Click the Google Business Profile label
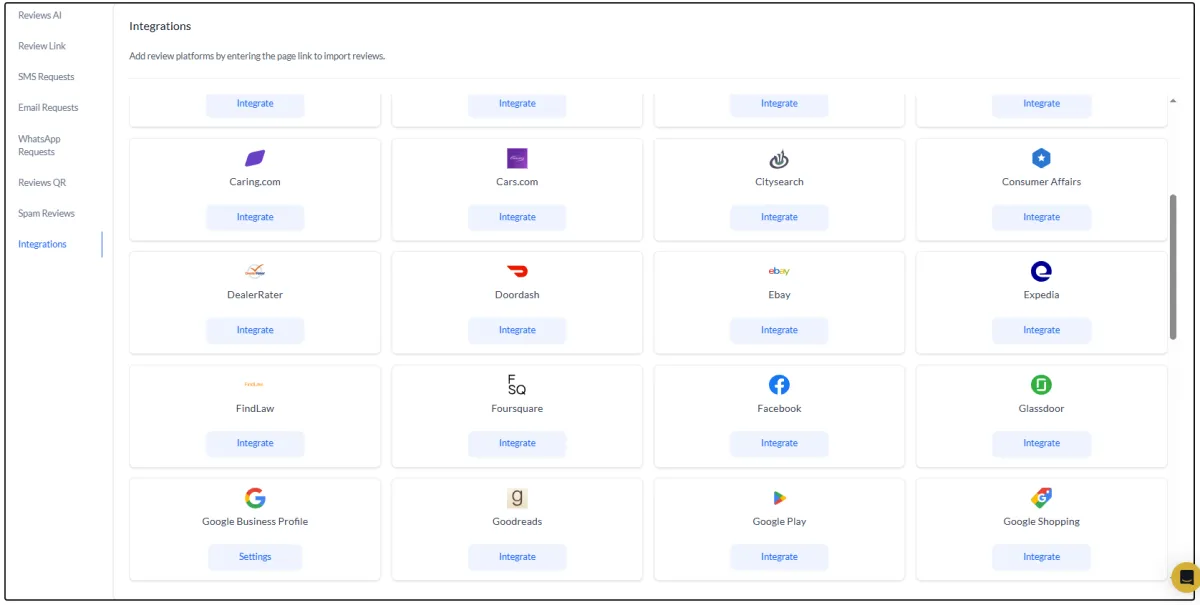The image size is (1200, 605). (x=255, y=522)
